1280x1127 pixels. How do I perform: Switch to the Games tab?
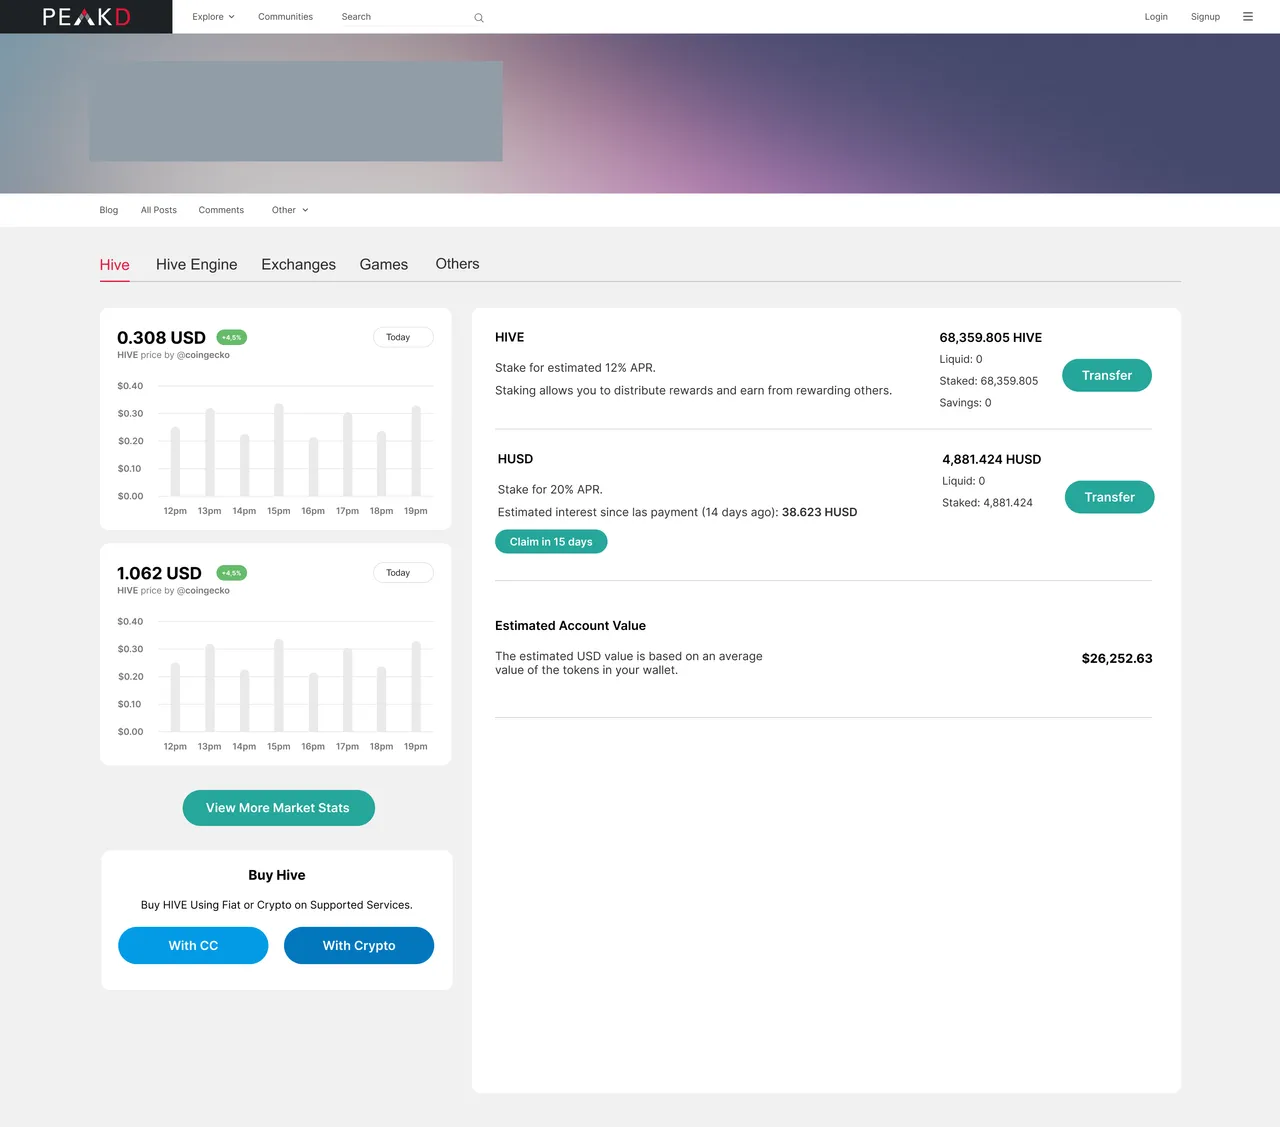(x=384, y=265)
